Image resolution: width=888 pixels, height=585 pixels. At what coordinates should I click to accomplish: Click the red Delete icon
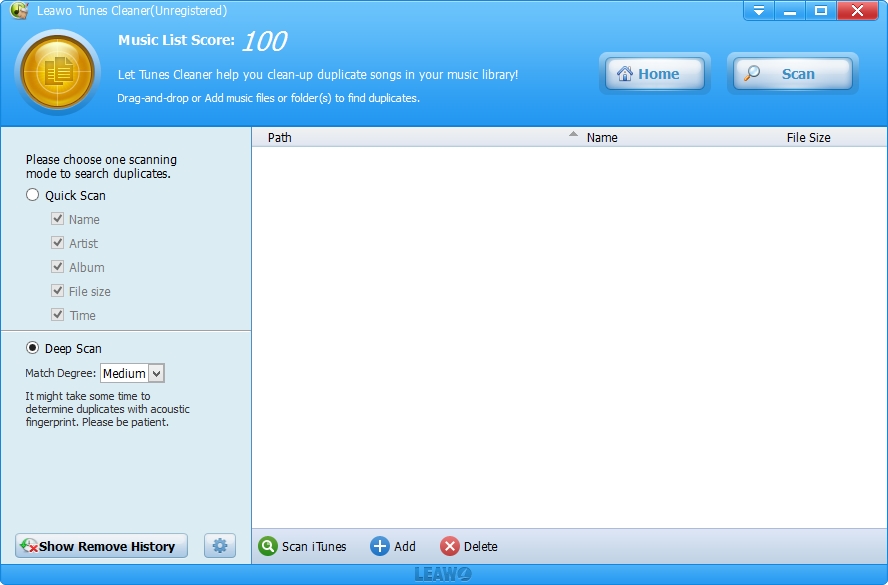pos(450,546)
